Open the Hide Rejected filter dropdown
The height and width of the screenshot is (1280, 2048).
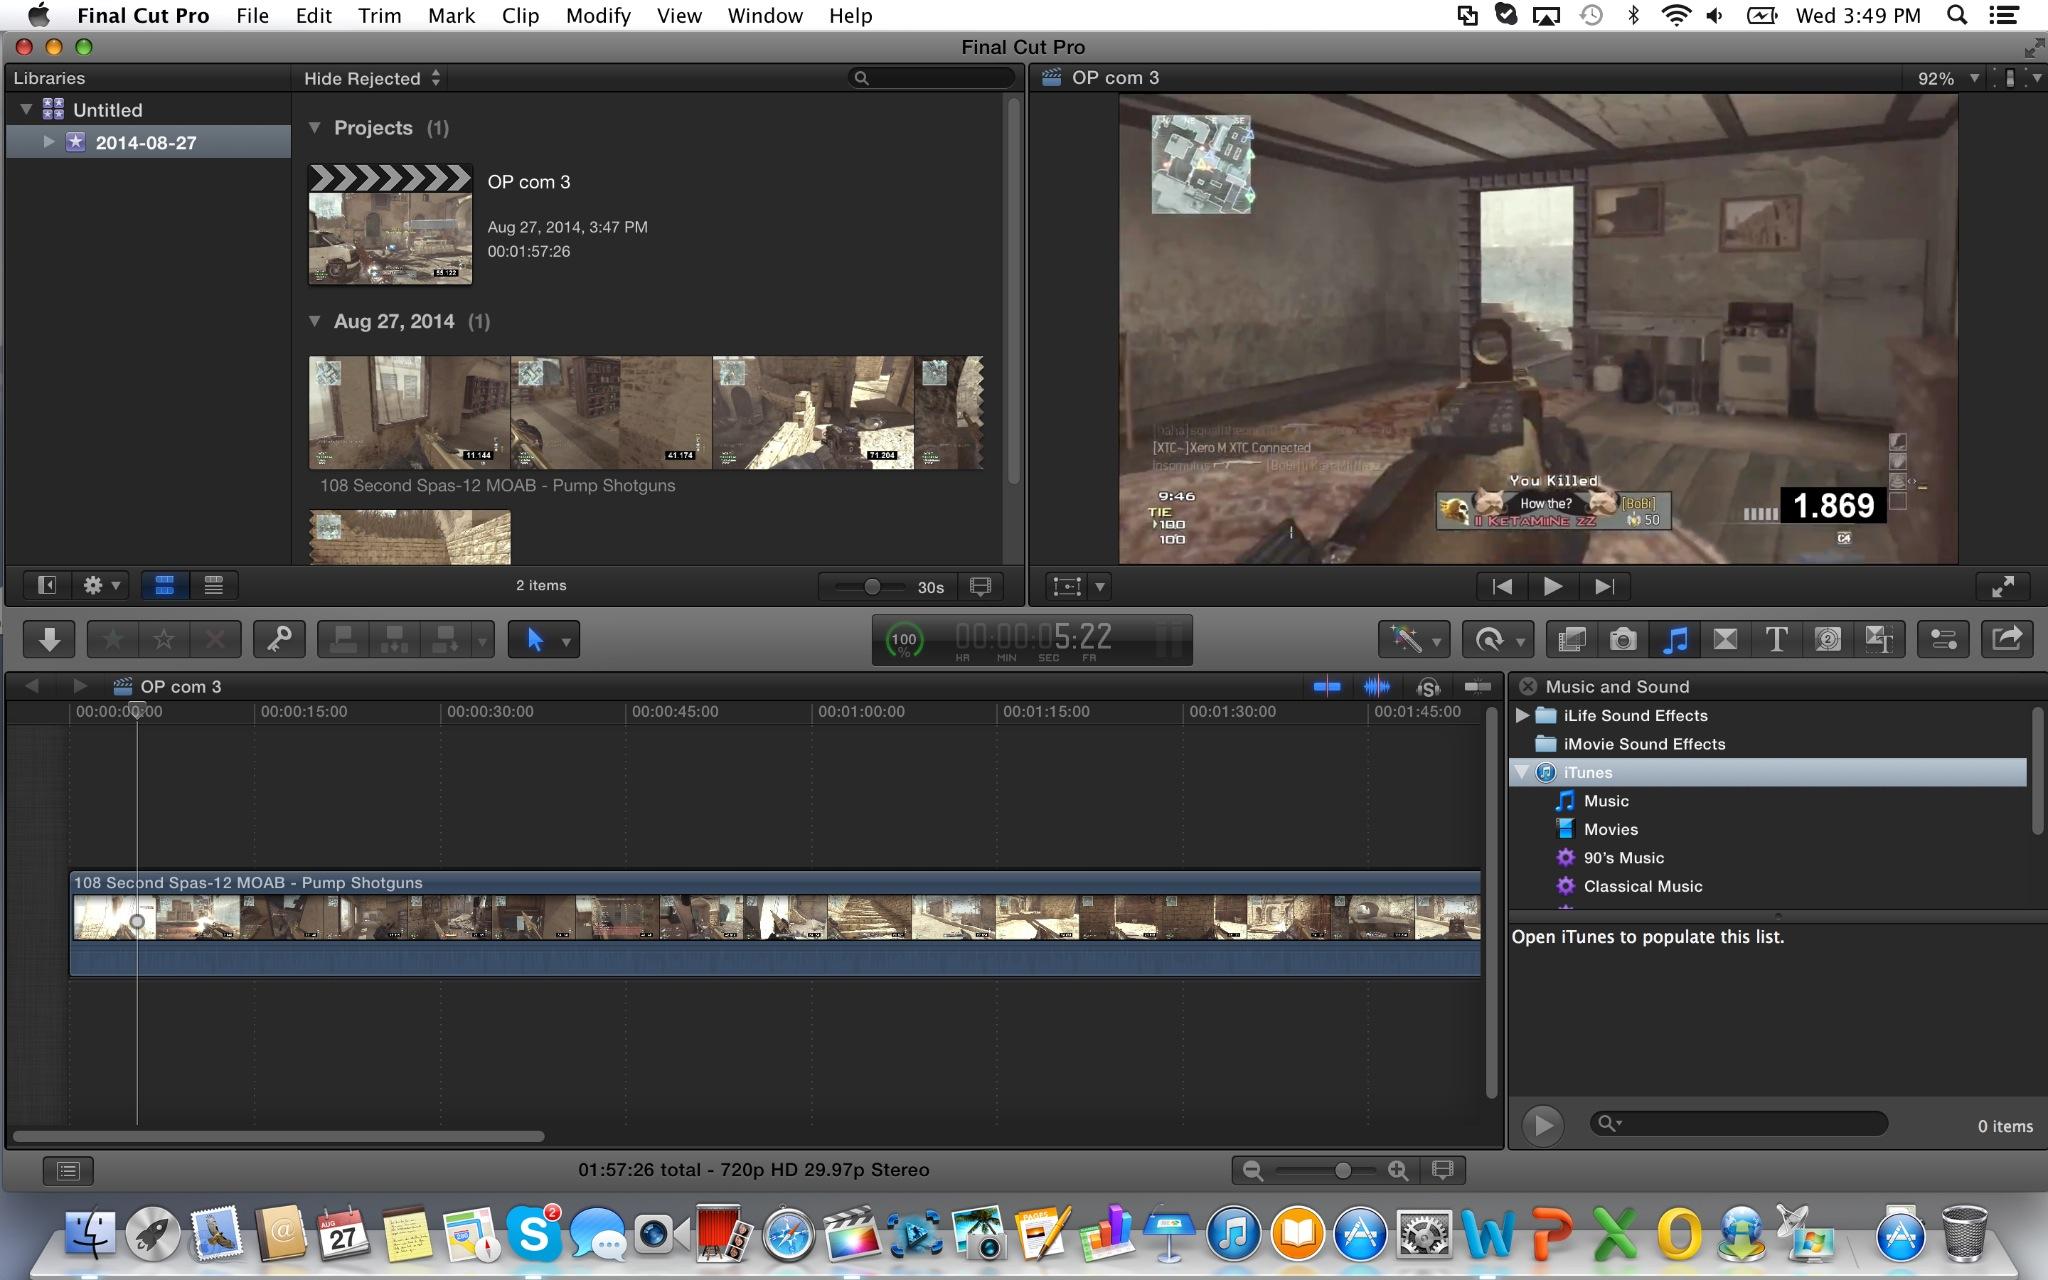pyautogui.click(x=372, y=78)
